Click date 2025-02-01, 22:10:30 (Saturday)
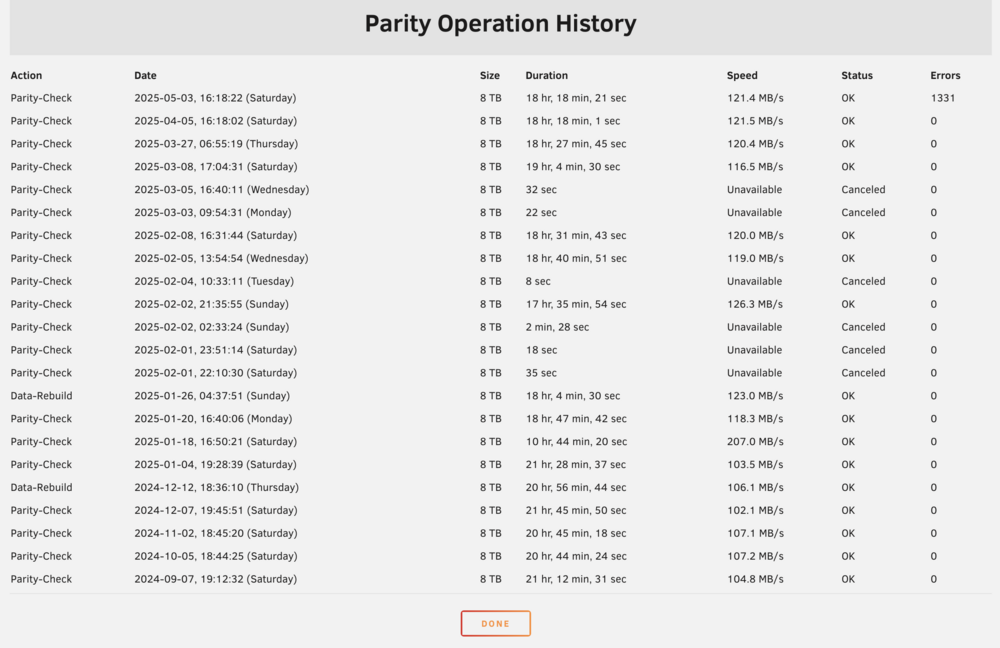 point(216,373)
